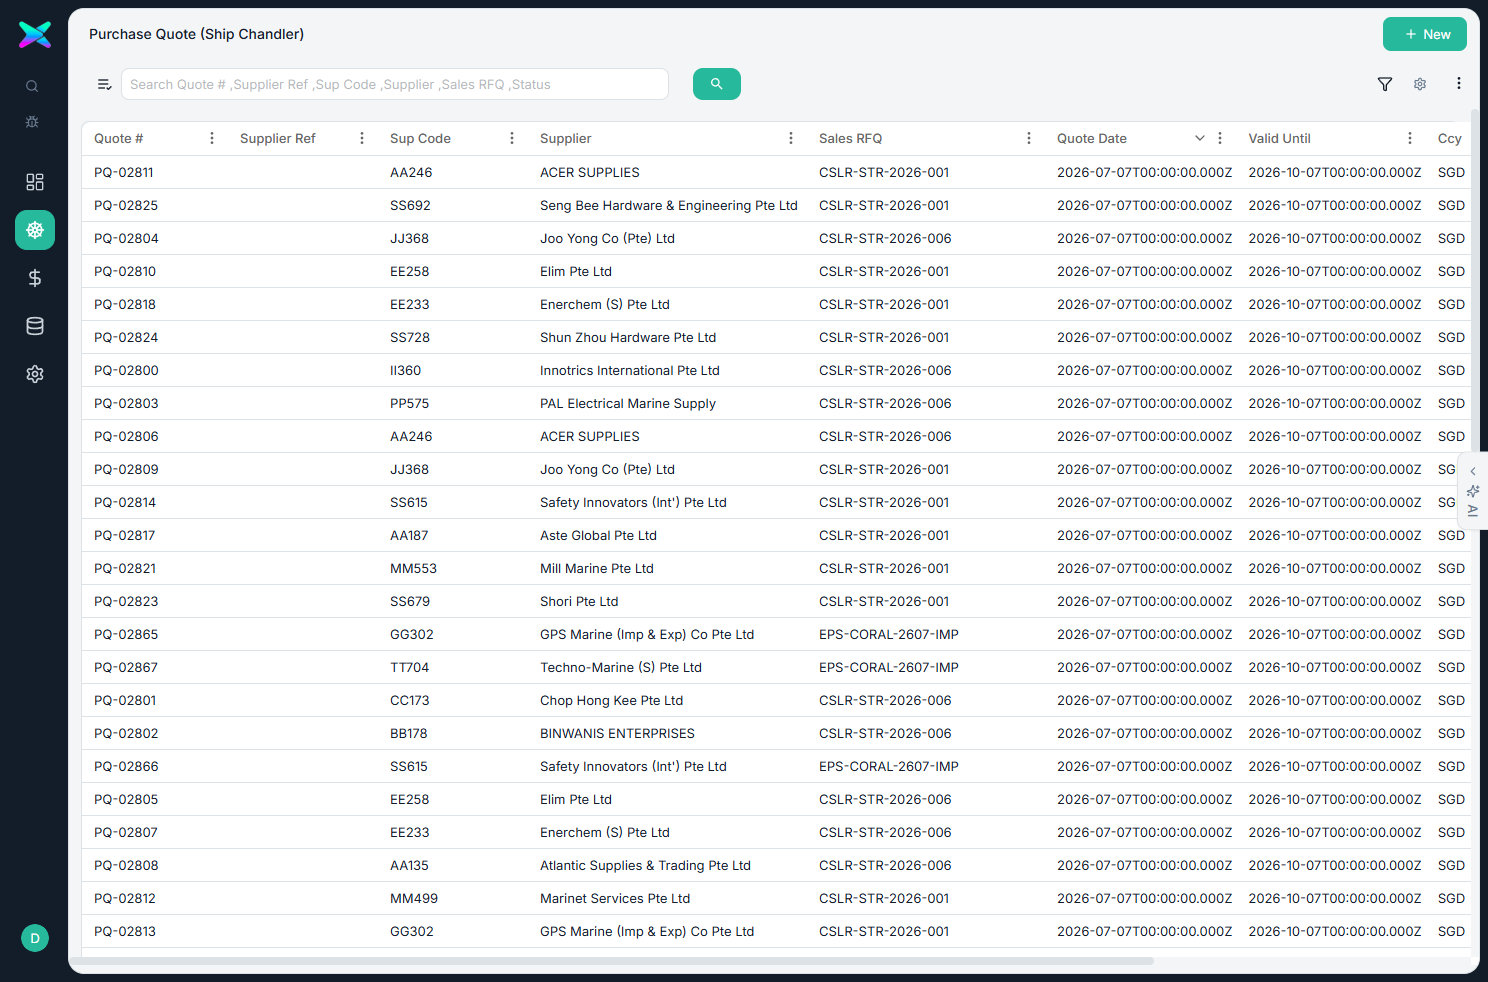The height and width of the screenshot is (982, 1488).
Task: Open the Supplier Ref column menu
Action: coord(362,138)
